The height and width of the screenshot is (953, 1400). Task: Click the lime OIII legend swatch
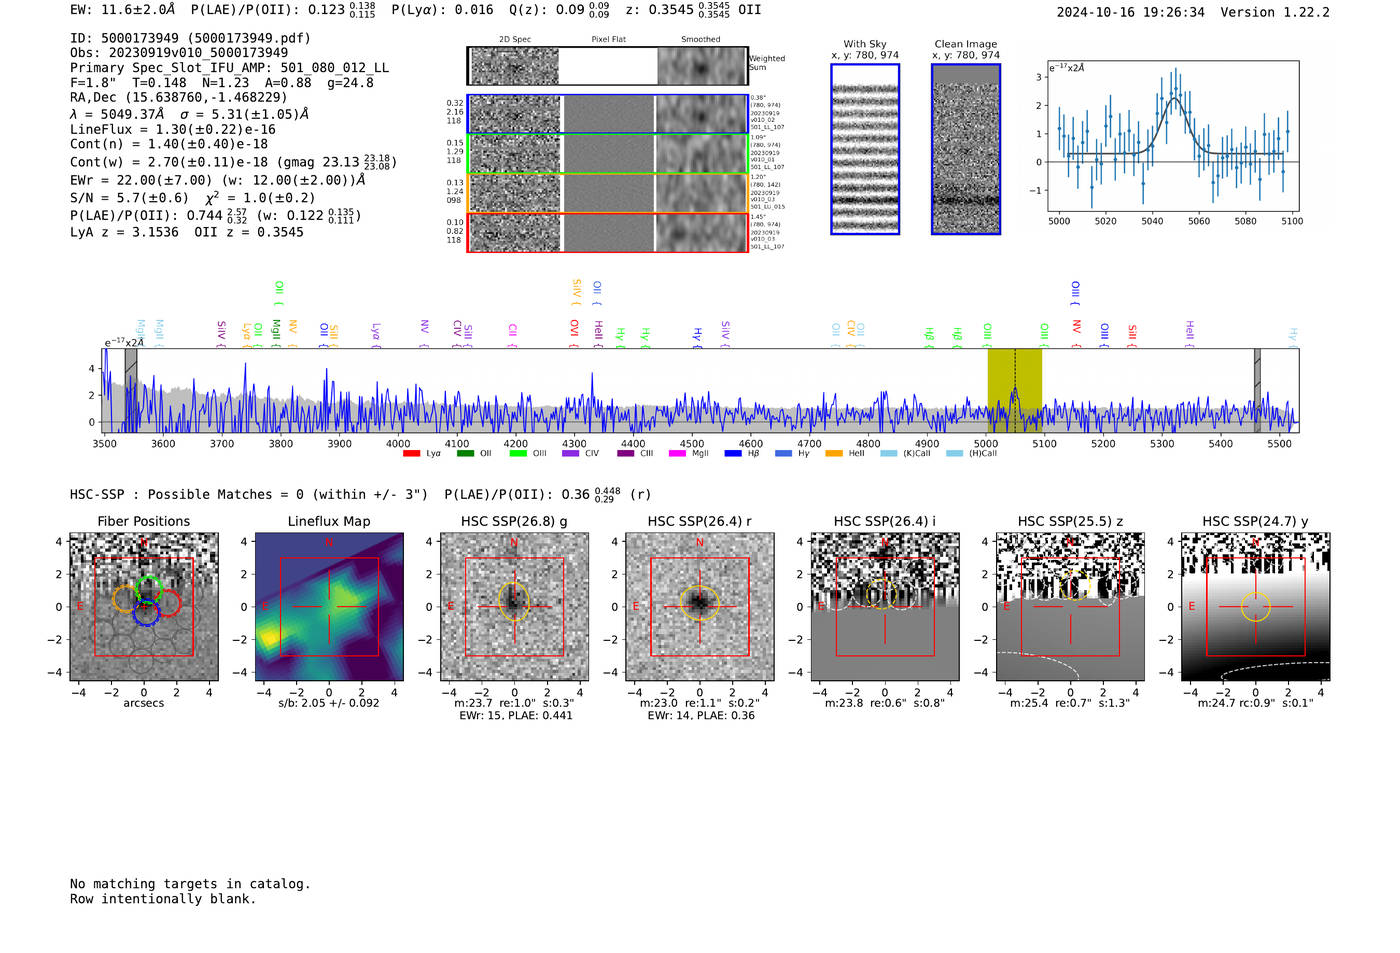click(517, 453)
